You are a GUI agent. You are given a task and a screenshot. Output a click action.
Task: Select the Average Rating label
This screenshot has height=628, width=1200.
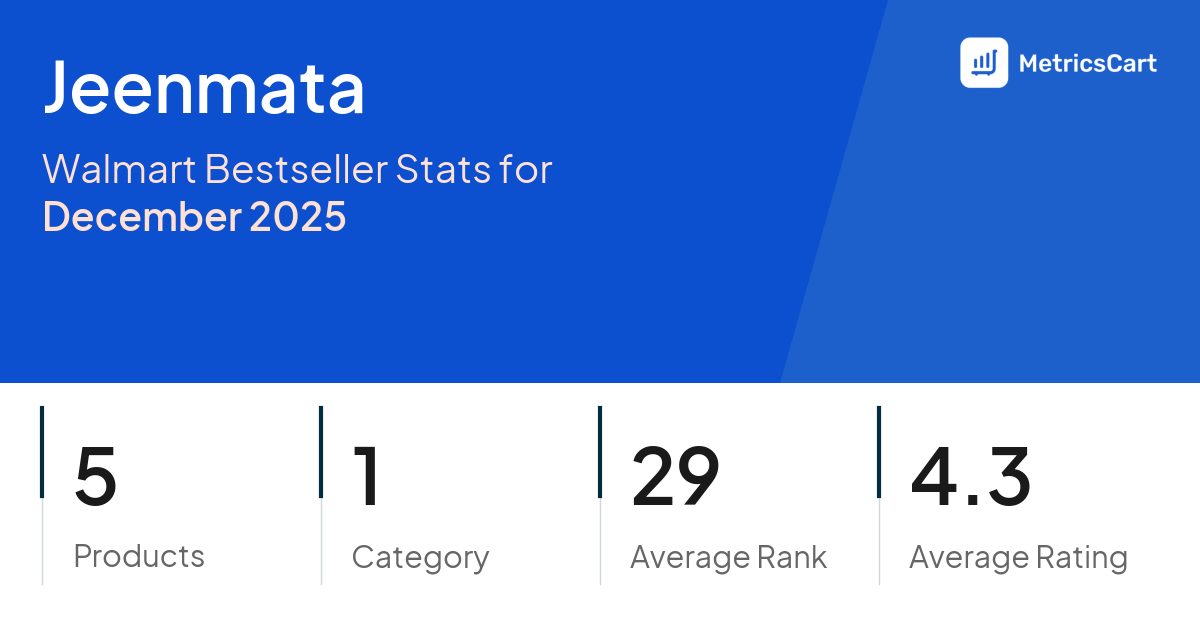pyautogui.click(x=1018, y=557)
